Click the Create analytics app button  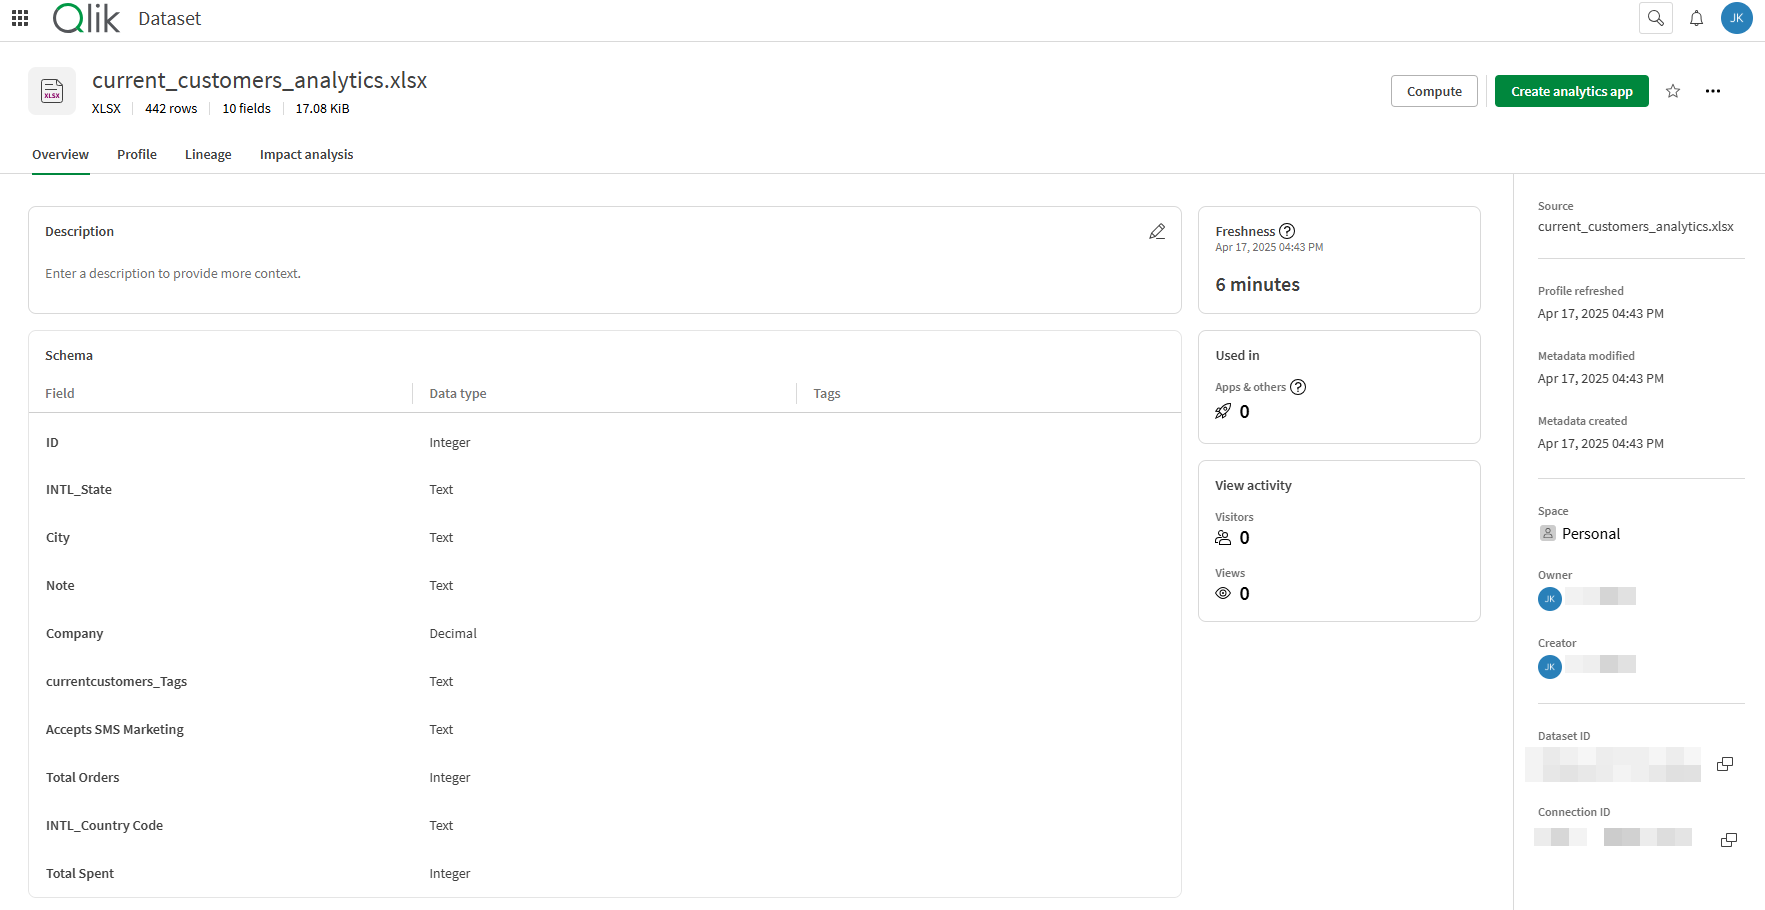click(1571, 91)
